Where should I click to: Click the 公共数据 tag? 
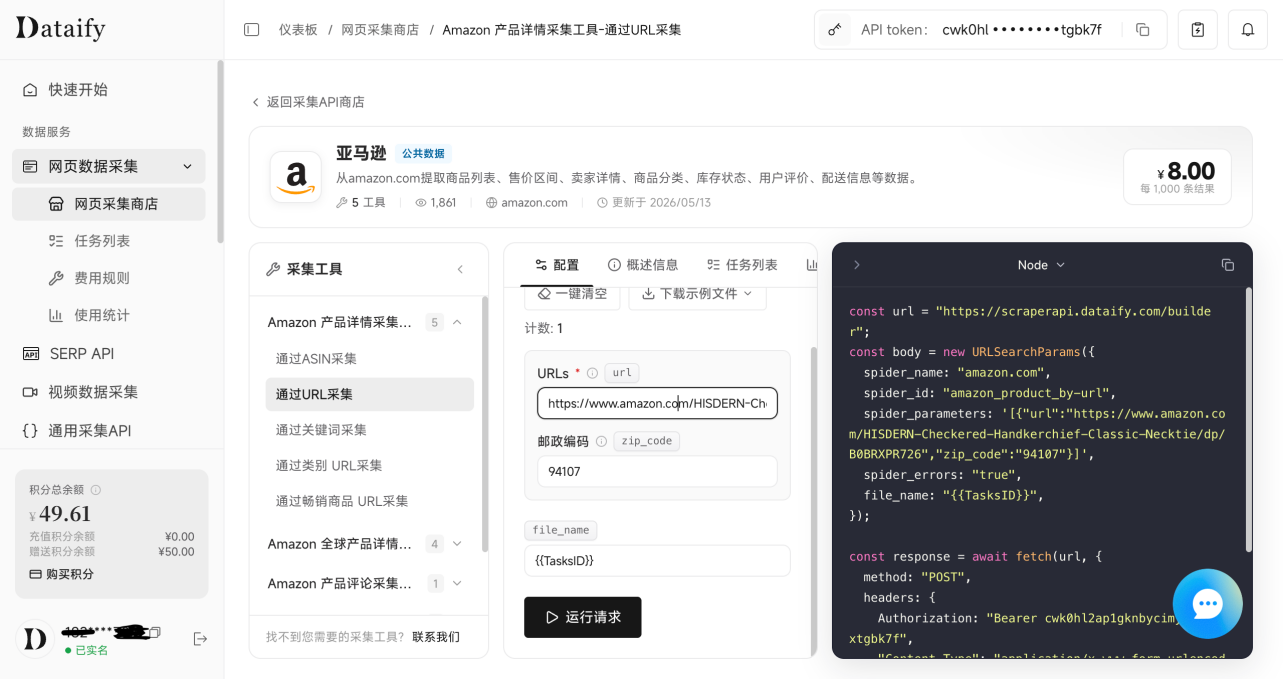[x=423, y=154]
